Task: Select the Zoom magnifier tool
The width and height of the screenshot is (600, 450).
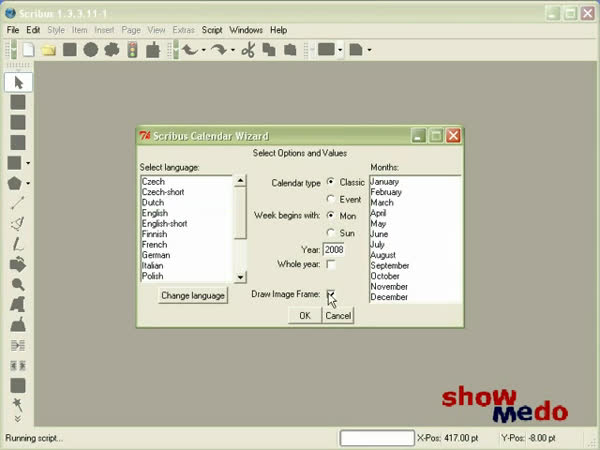Action: click(x=18, y=284)
